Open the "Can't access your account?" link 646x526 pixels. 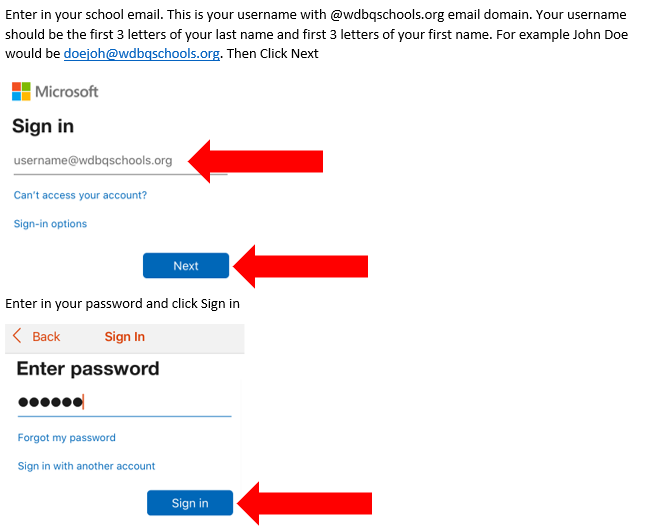(80, 195)
